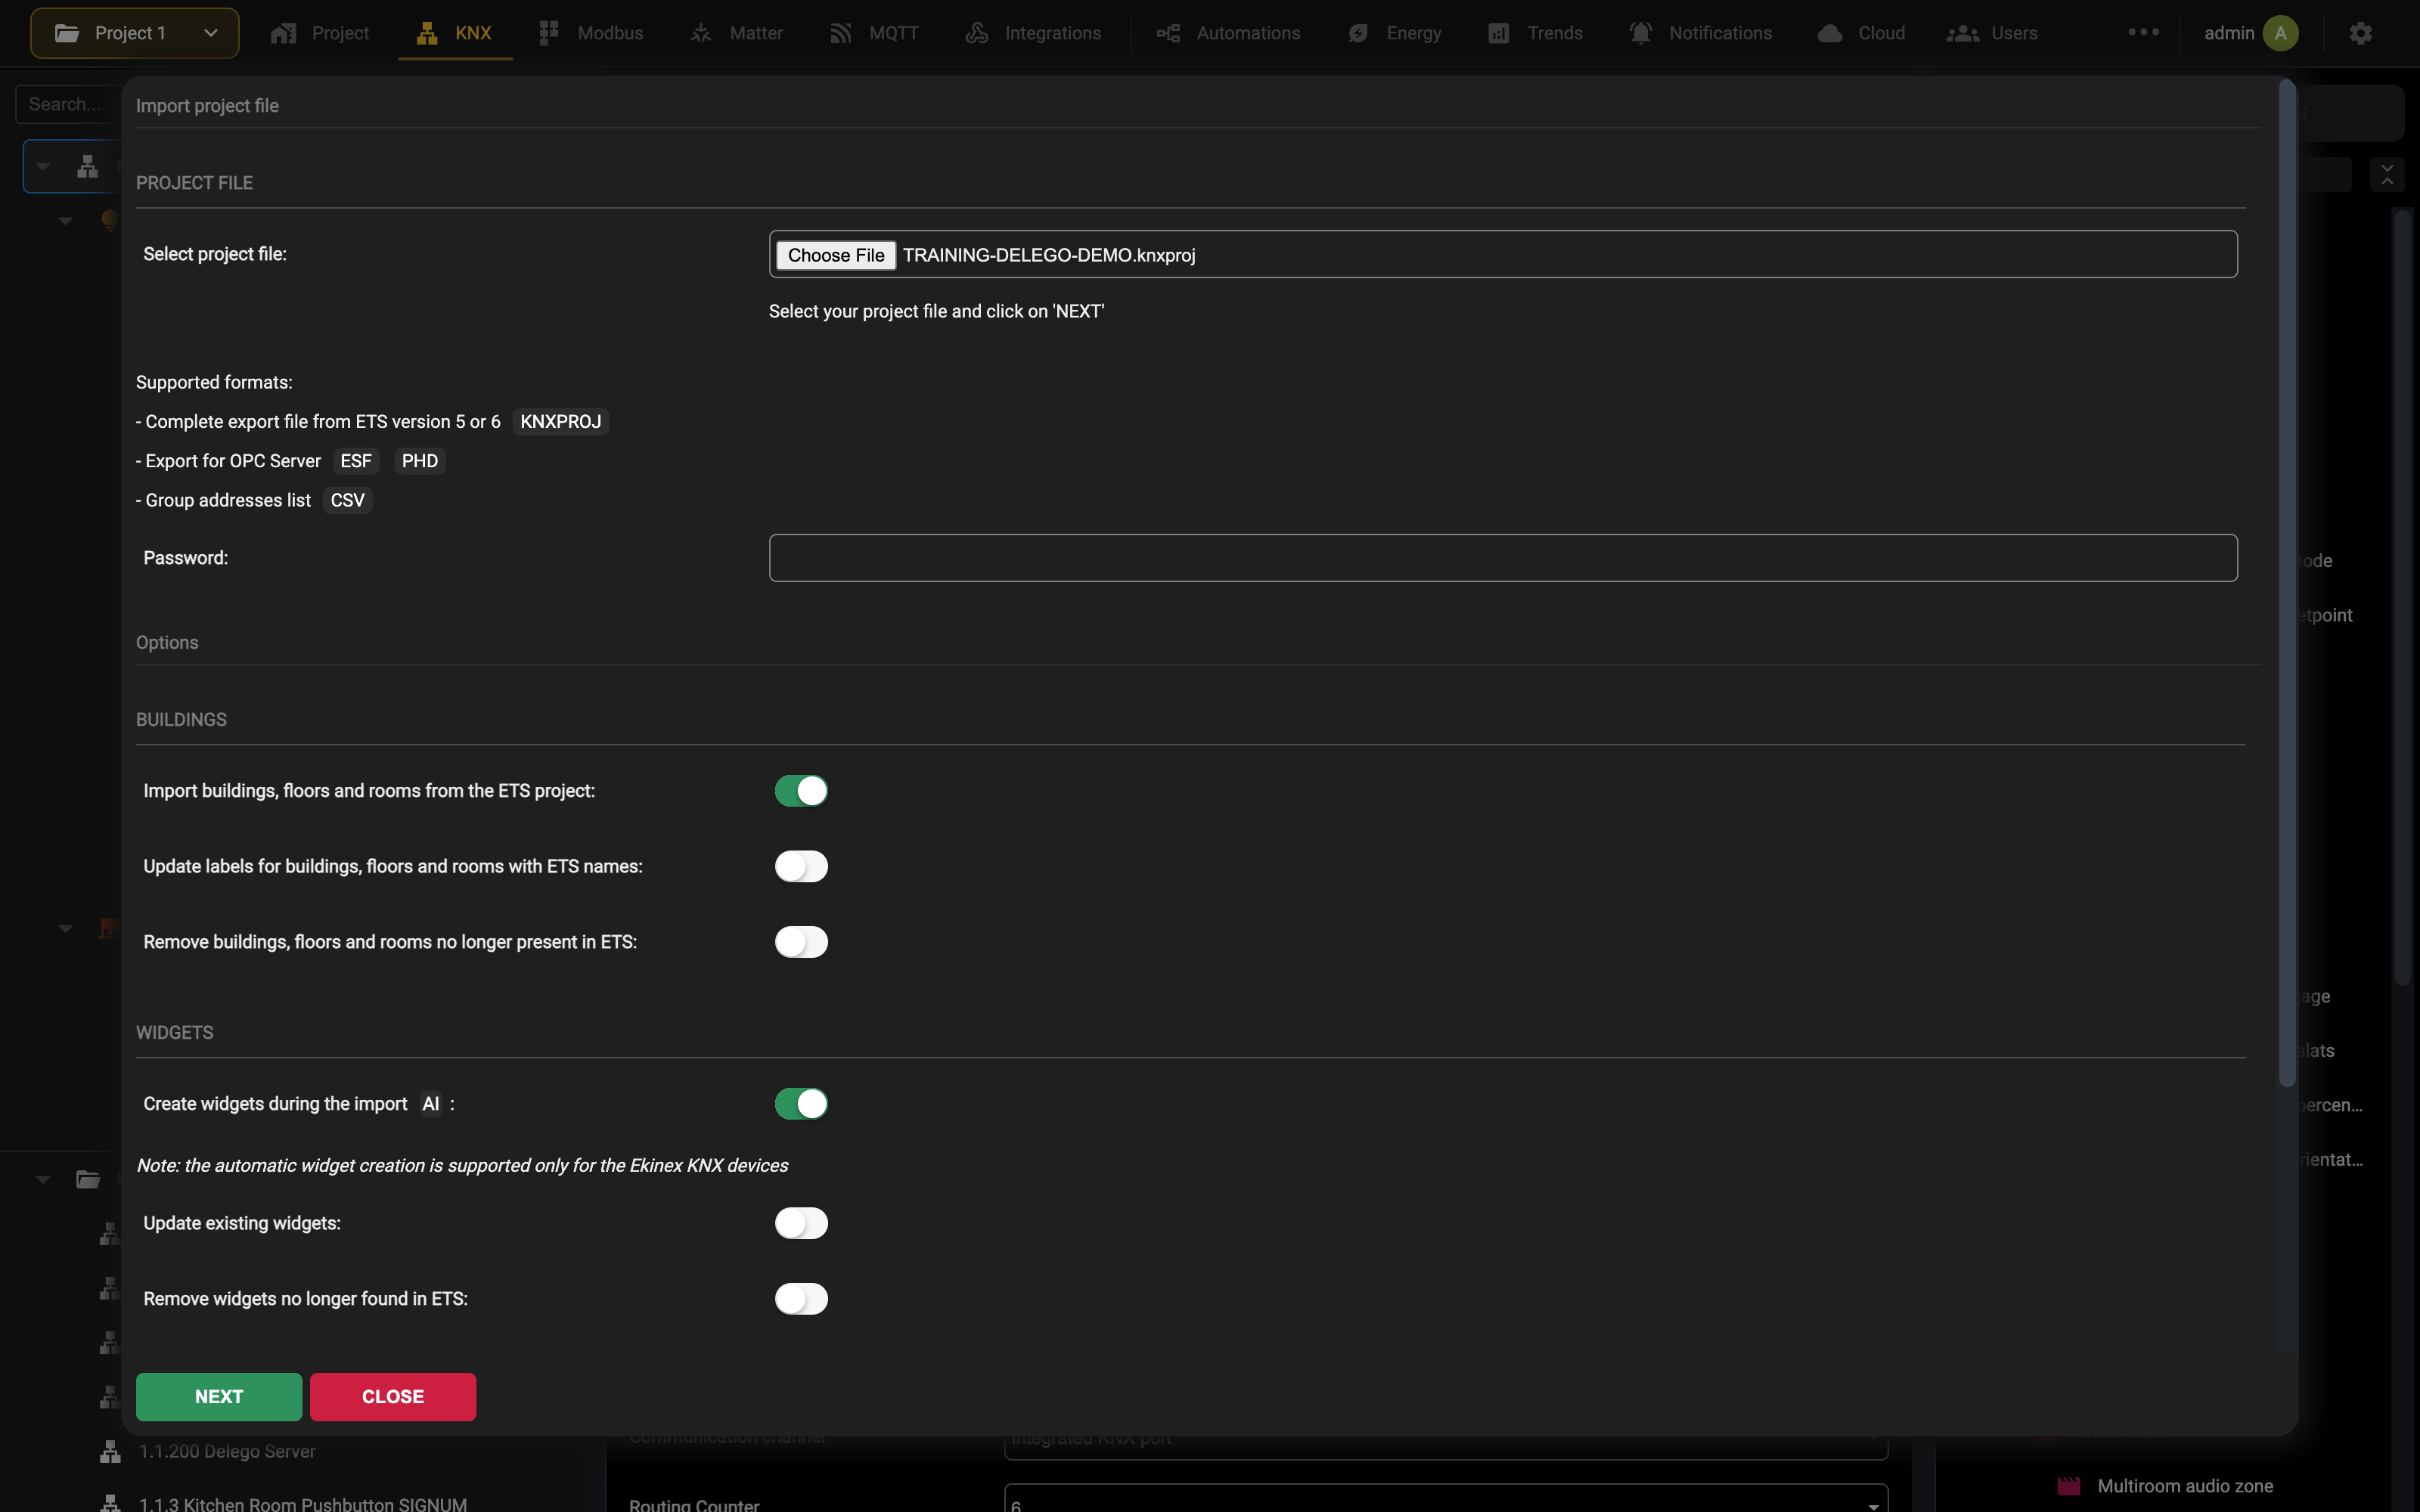Click the KNXPROJ format tag
The height and width of the screenshot is (1512, 2420).
coord(560,422)
